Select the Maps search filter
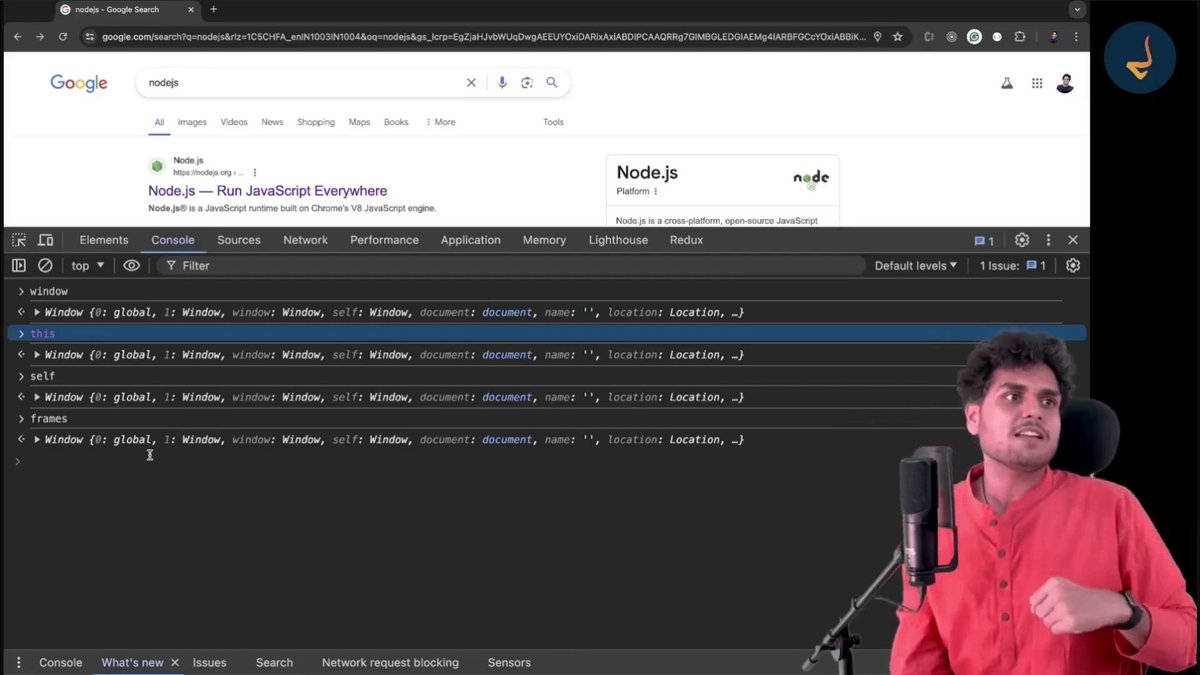Viewport: 1200px width, 675px height. click(x=359, y=122)
